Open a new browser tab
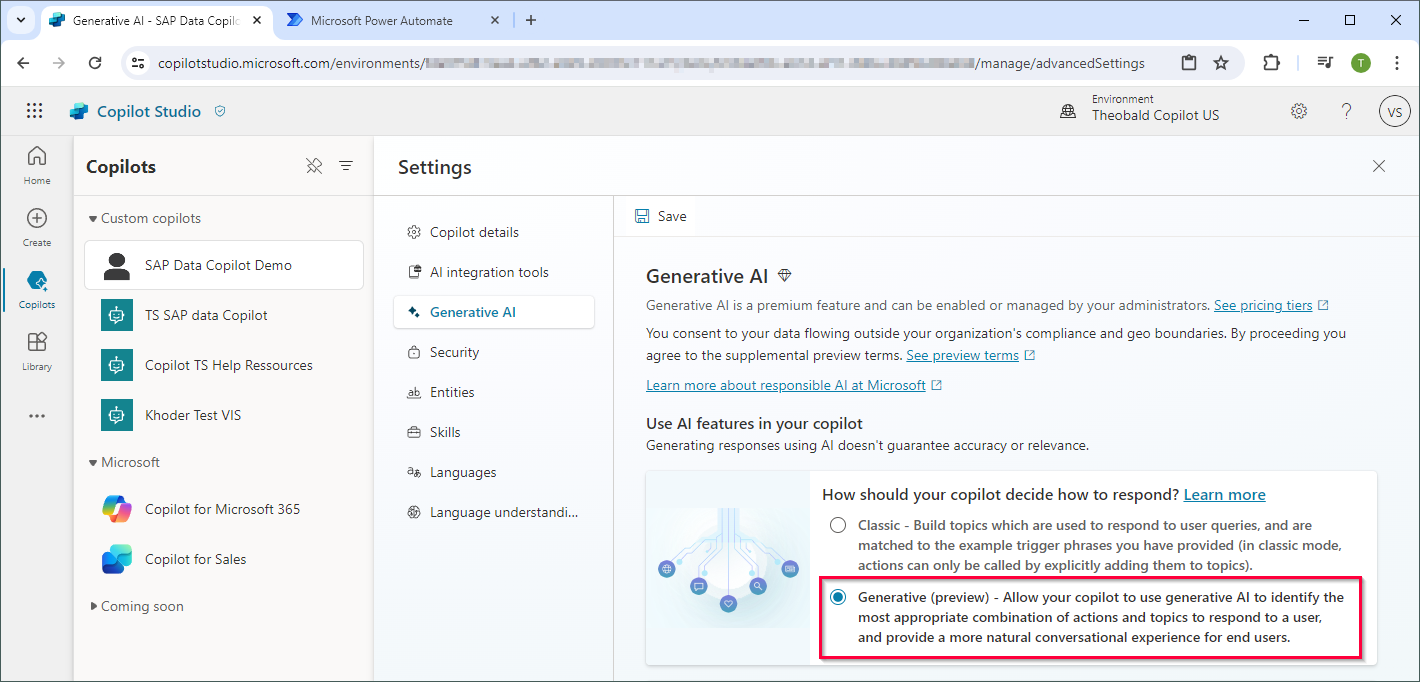The height and width of the screenshot is (682, 1420). [531, 20]
